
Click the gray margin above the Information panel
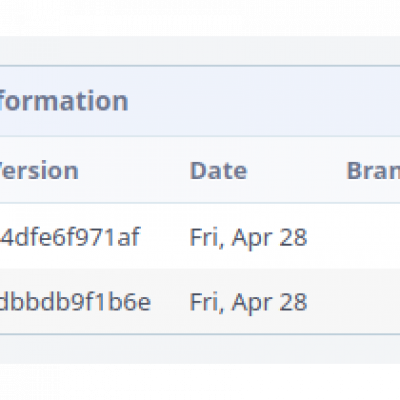point(200,51)
